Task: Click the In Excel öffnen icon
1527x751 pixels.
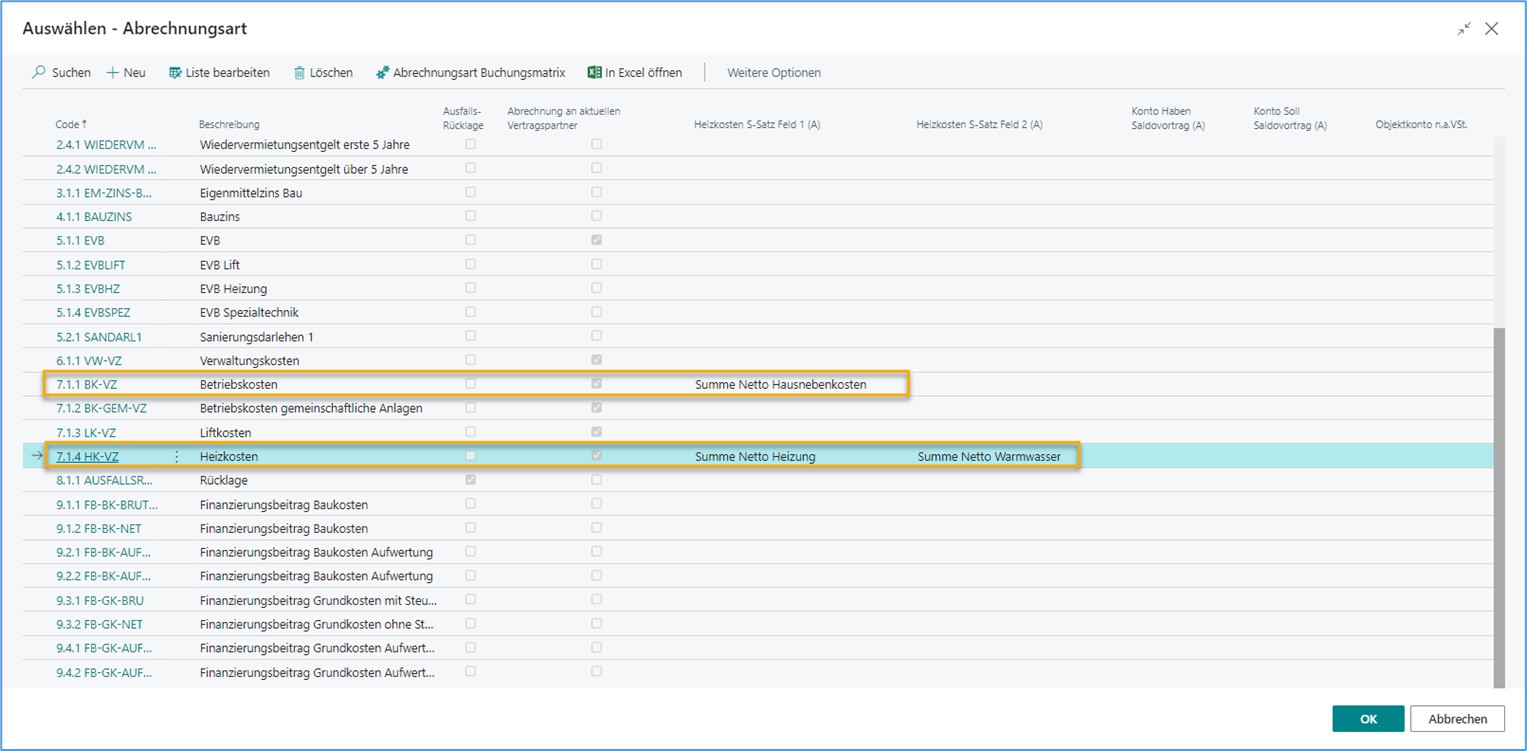Action: click(x=594, y=73)
